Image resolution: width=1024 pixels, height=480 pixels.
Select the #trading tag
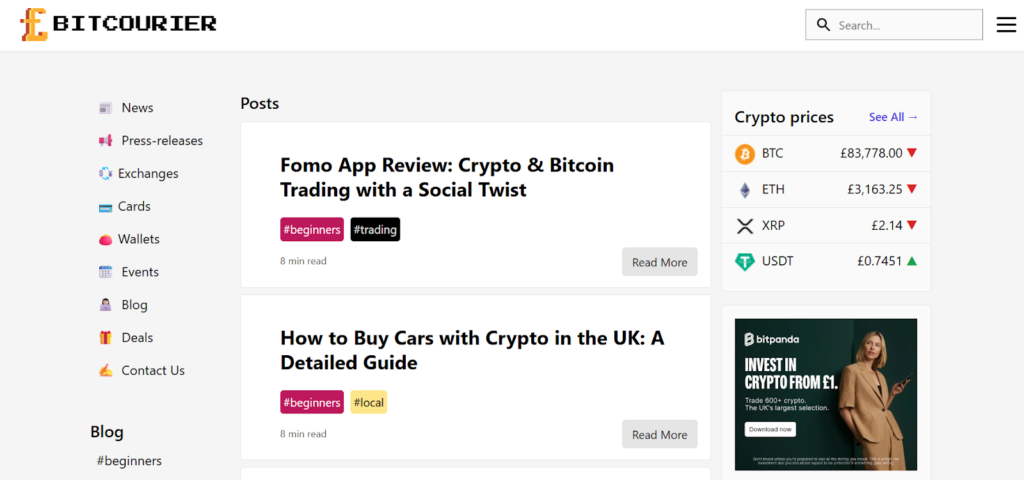[x=375, y=230]
